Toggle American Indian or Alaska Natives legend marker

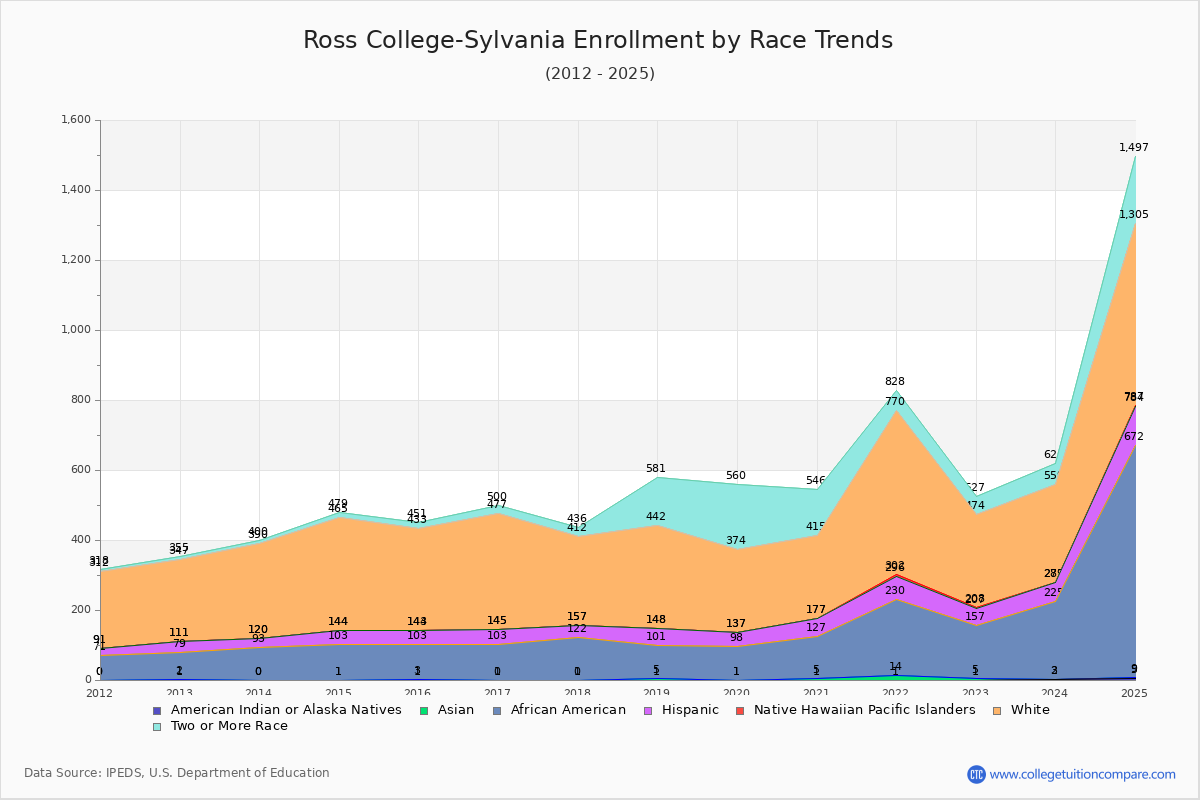coord(156,710)
